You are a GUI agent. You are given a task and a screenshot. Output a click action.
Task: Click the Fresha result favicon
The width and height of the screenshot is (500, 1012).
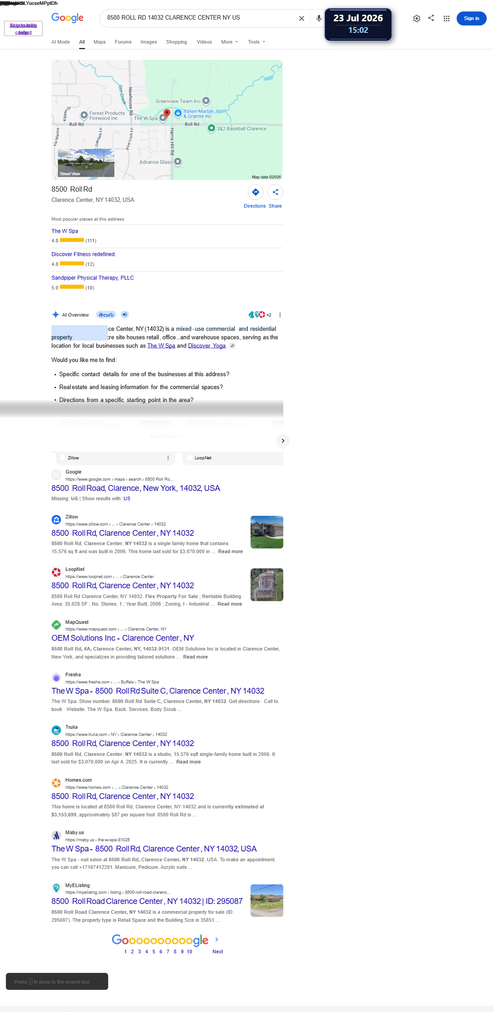click(56, 678)
